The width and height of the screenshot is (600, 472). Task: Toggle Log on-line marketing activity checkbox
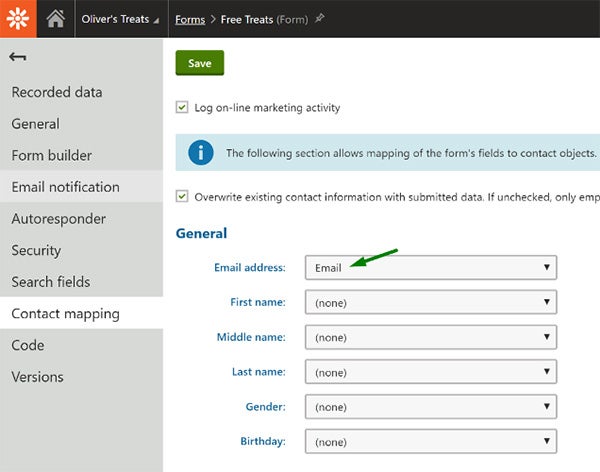[182, 108]
